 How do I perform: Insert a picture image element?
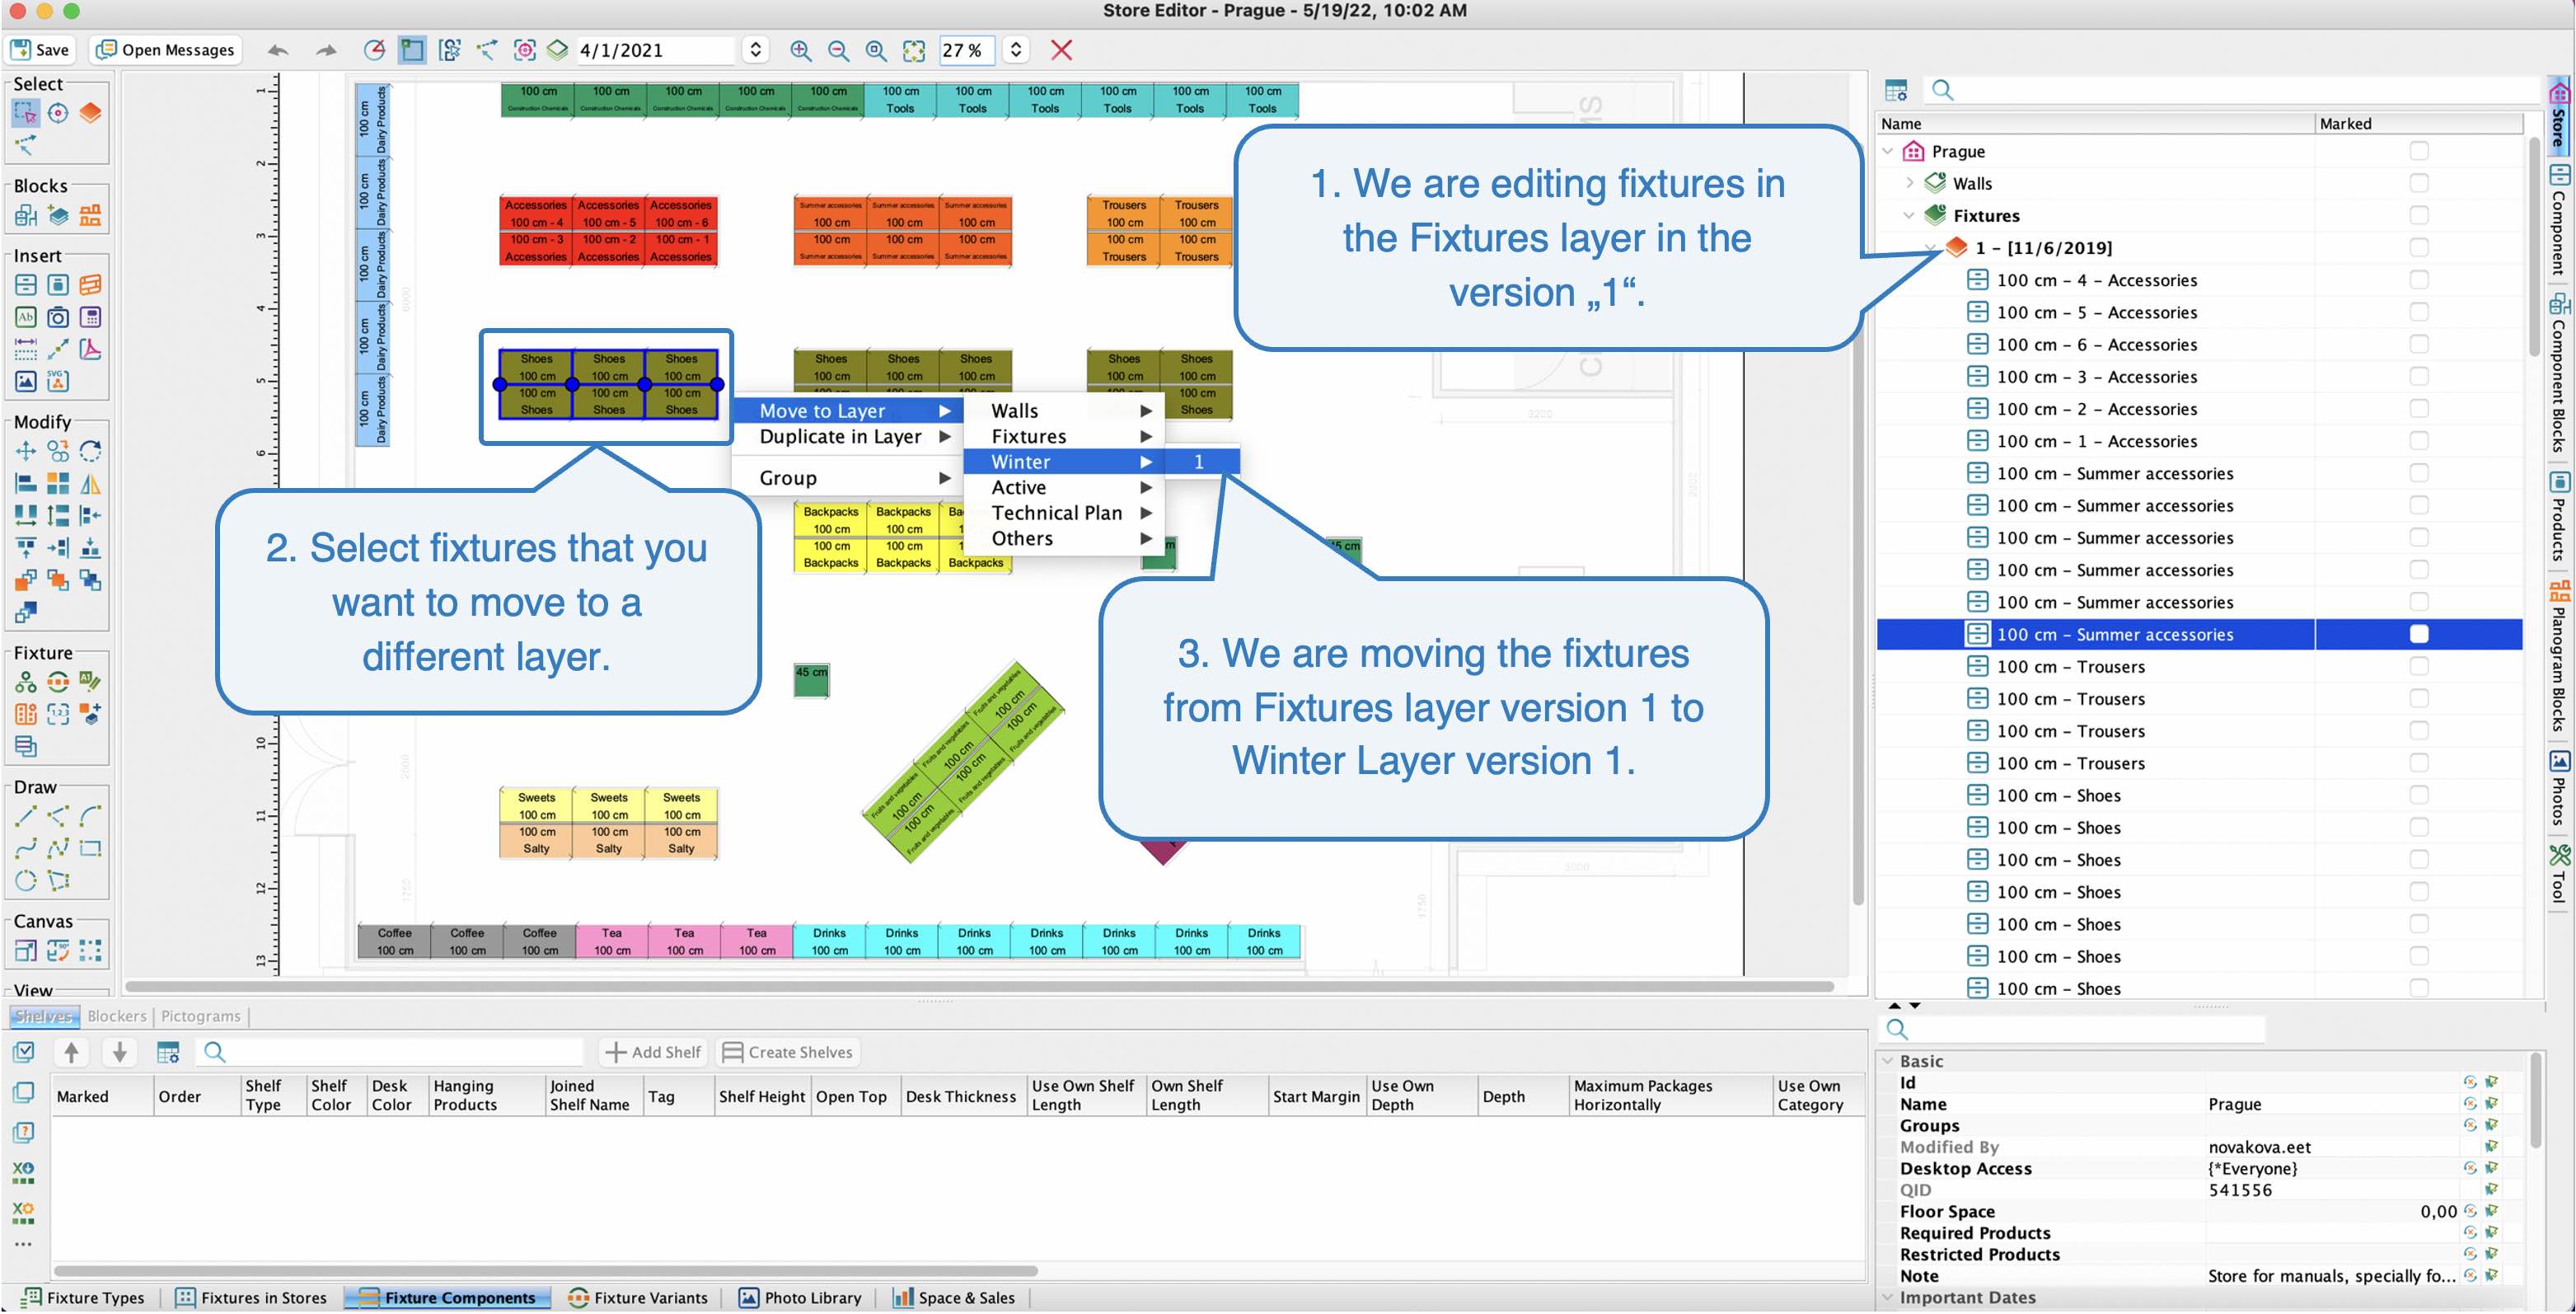[x=25, y=381]
